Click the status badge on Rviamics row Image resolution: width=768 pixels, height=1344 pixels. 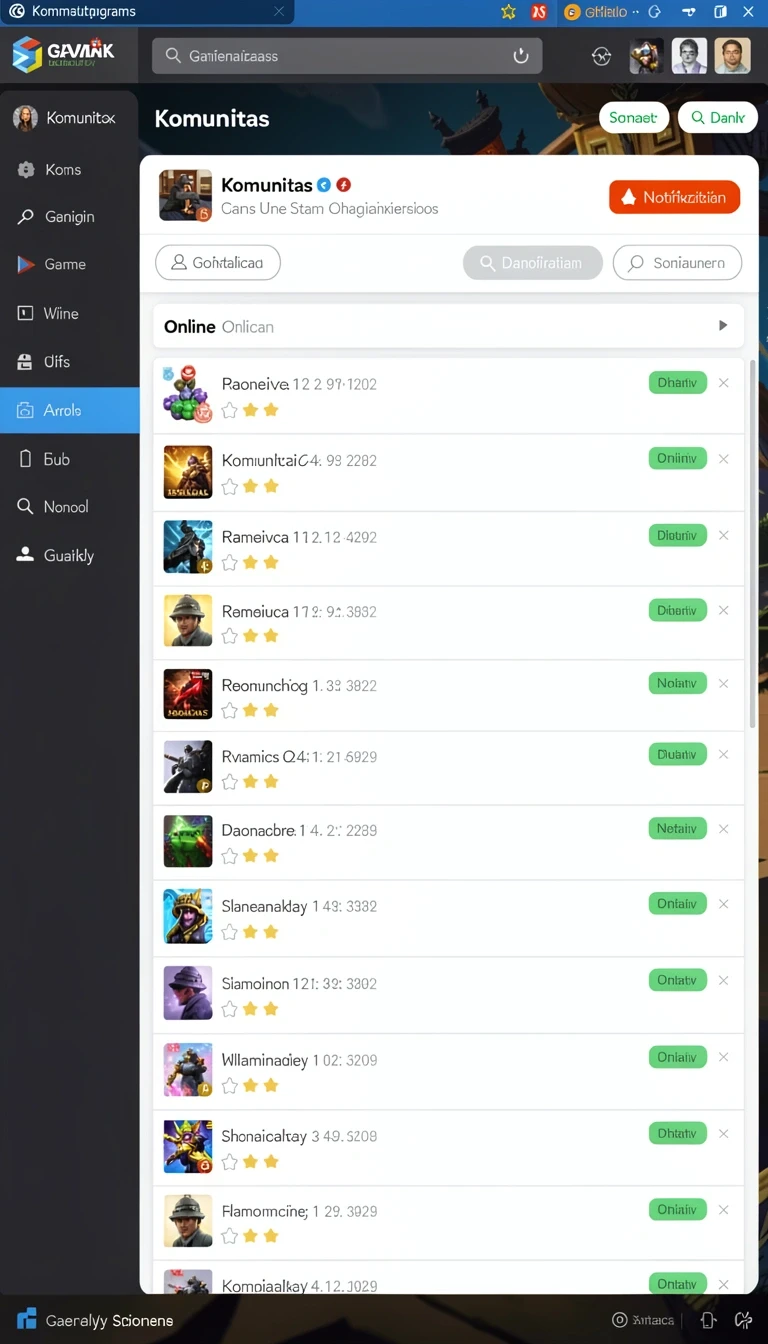click(x=677, y=754)
